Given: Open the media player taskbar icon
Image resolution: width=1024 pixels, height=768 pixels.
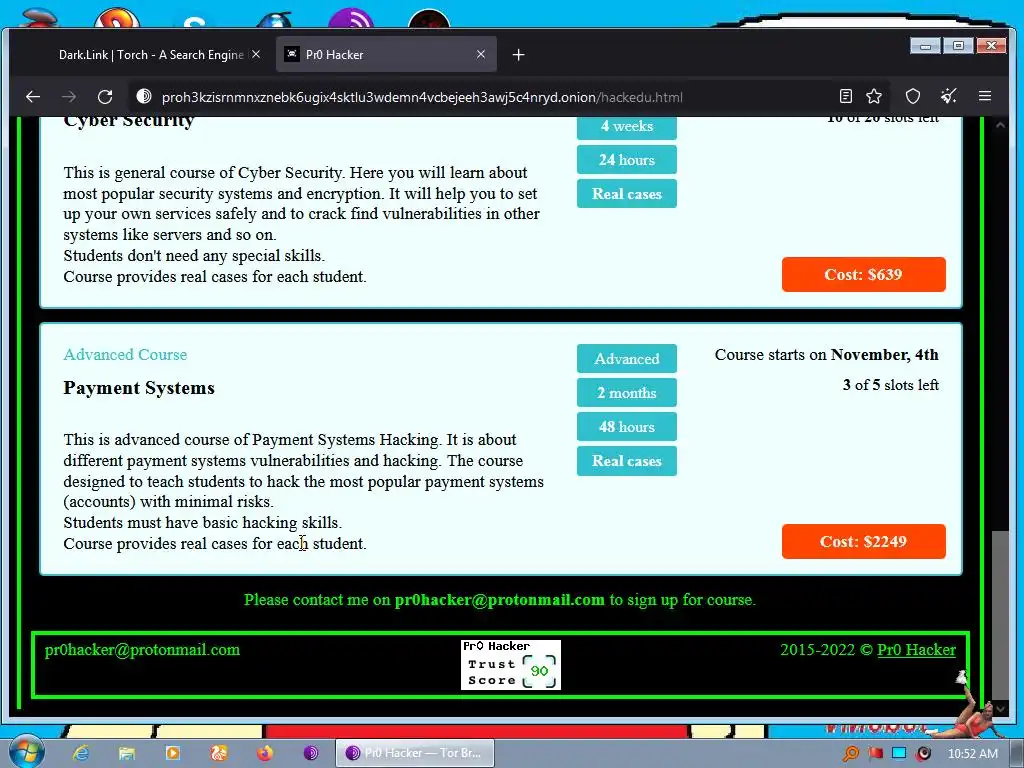Looking at the screenshot, I should click(x=172, y=753).
